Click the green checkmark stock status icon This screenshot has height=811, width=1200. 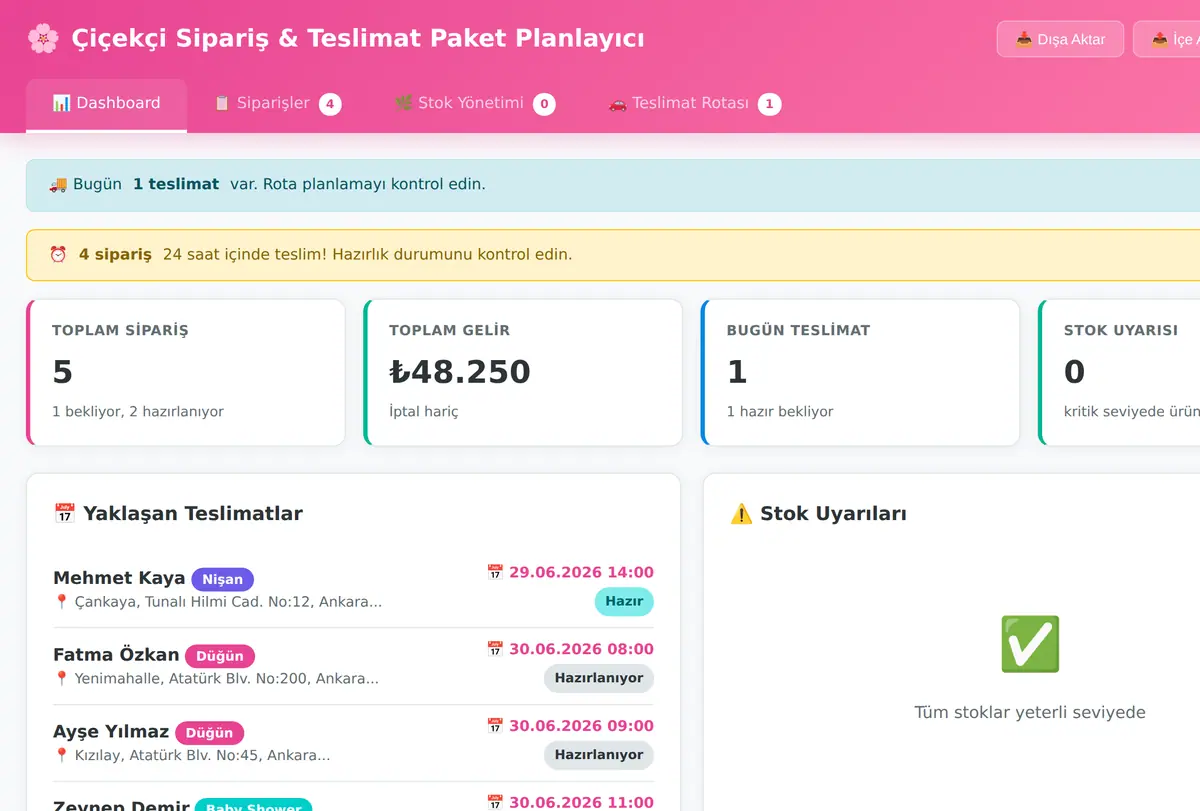click(1030, 644)
